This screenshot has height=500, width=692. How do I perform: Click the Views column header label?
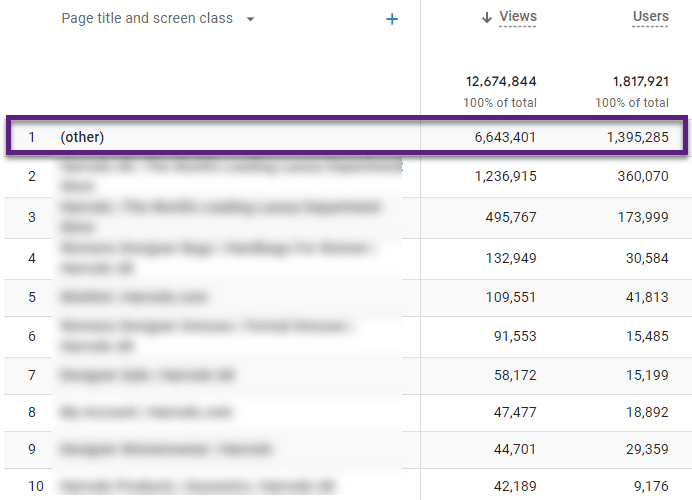[x=517, y=17]
